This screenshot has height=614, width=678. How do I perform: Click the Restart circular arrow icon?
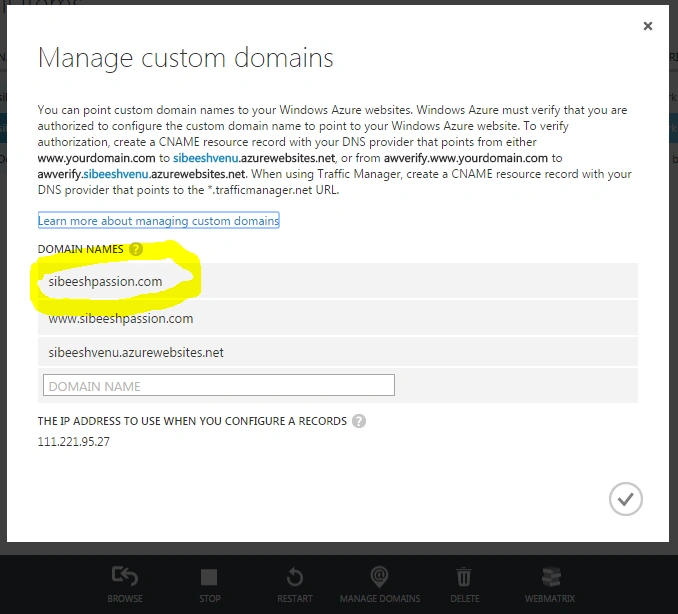(x=294, y=577)
